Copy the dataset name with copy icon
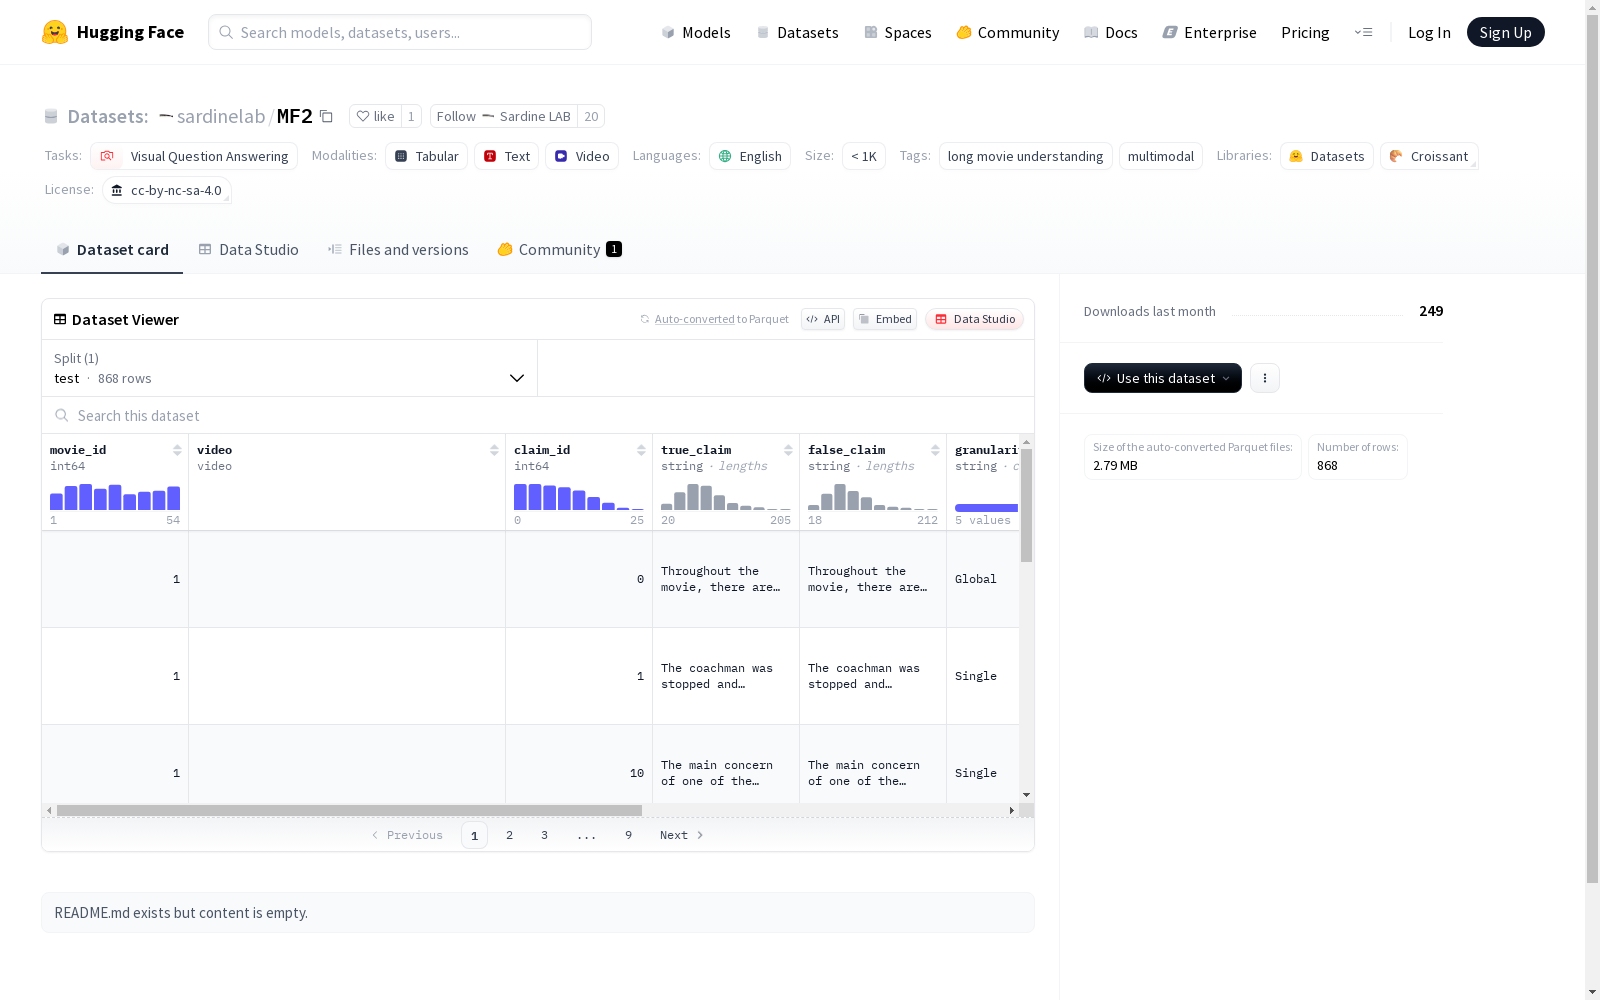Viewport: 1600px width, 1000px height. pyautogui.click(x=326, y=116)
